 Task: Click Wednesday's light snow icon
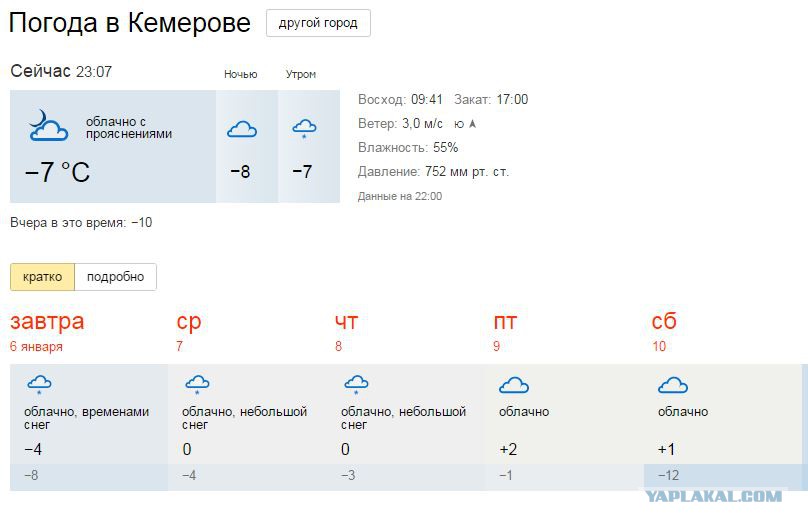coord(197,384)
